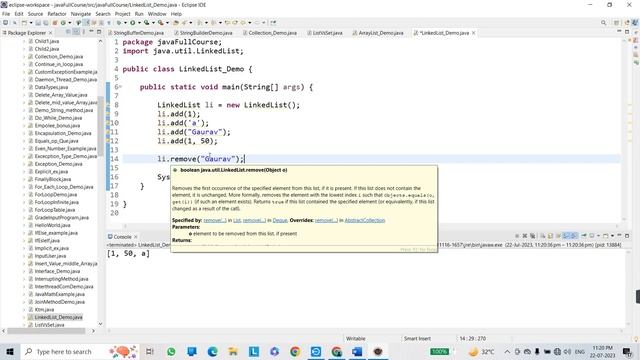Open the File menu
The image size is (640, 360).
pos(6,14)
